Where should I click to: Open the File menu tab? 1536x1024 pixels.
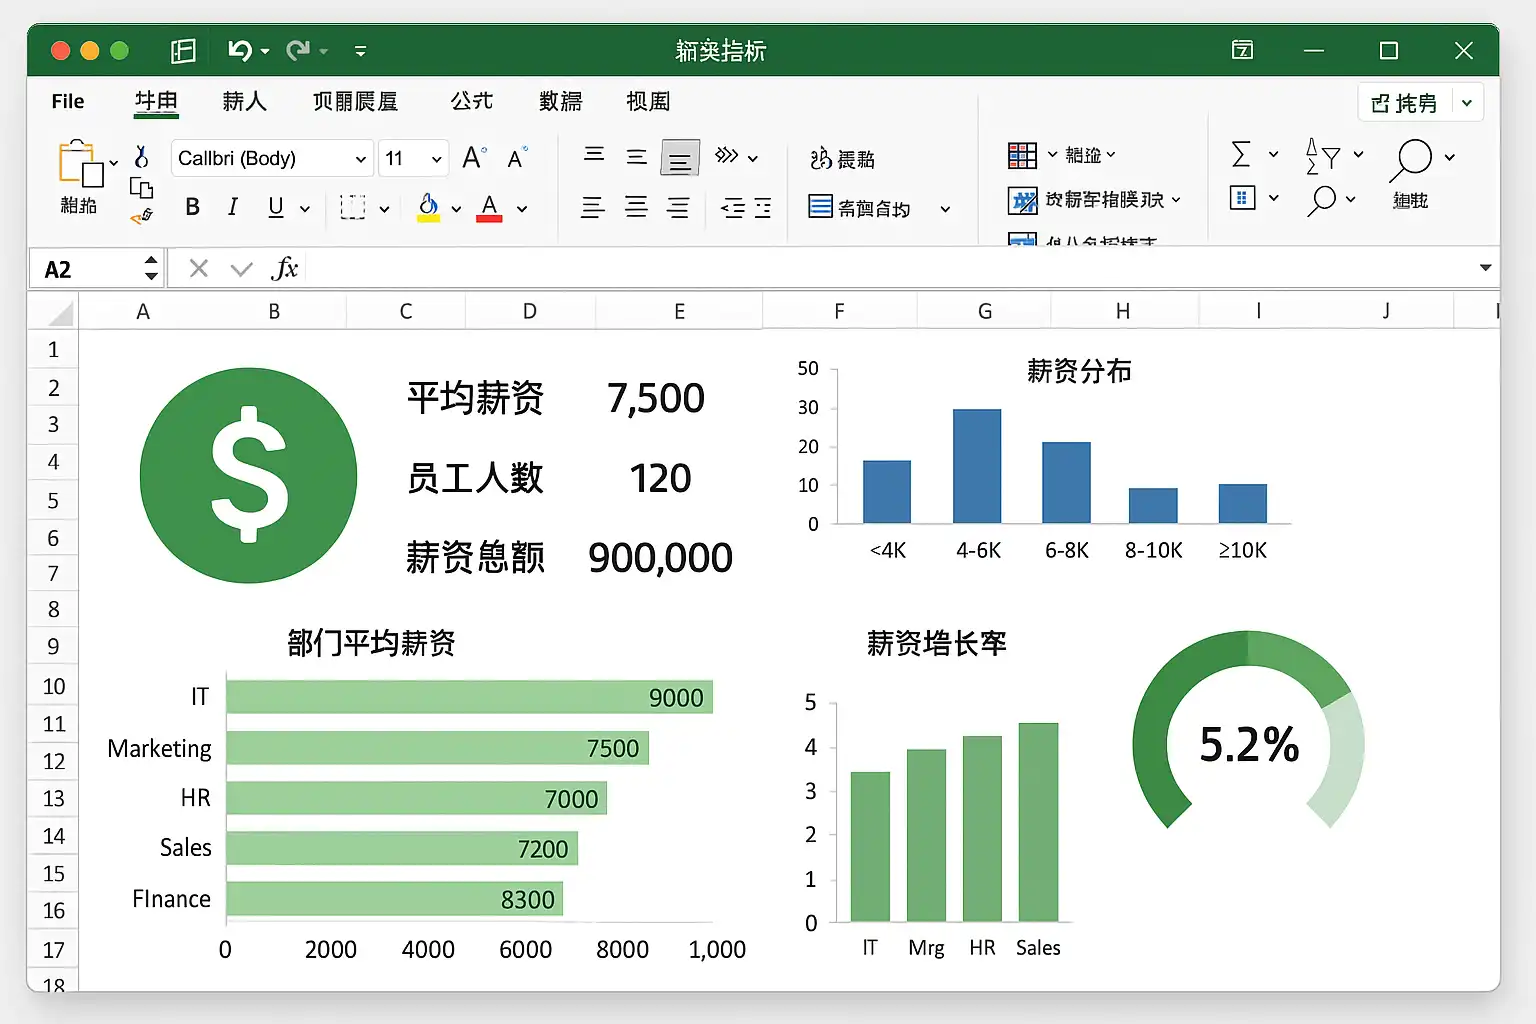[68, 101]
